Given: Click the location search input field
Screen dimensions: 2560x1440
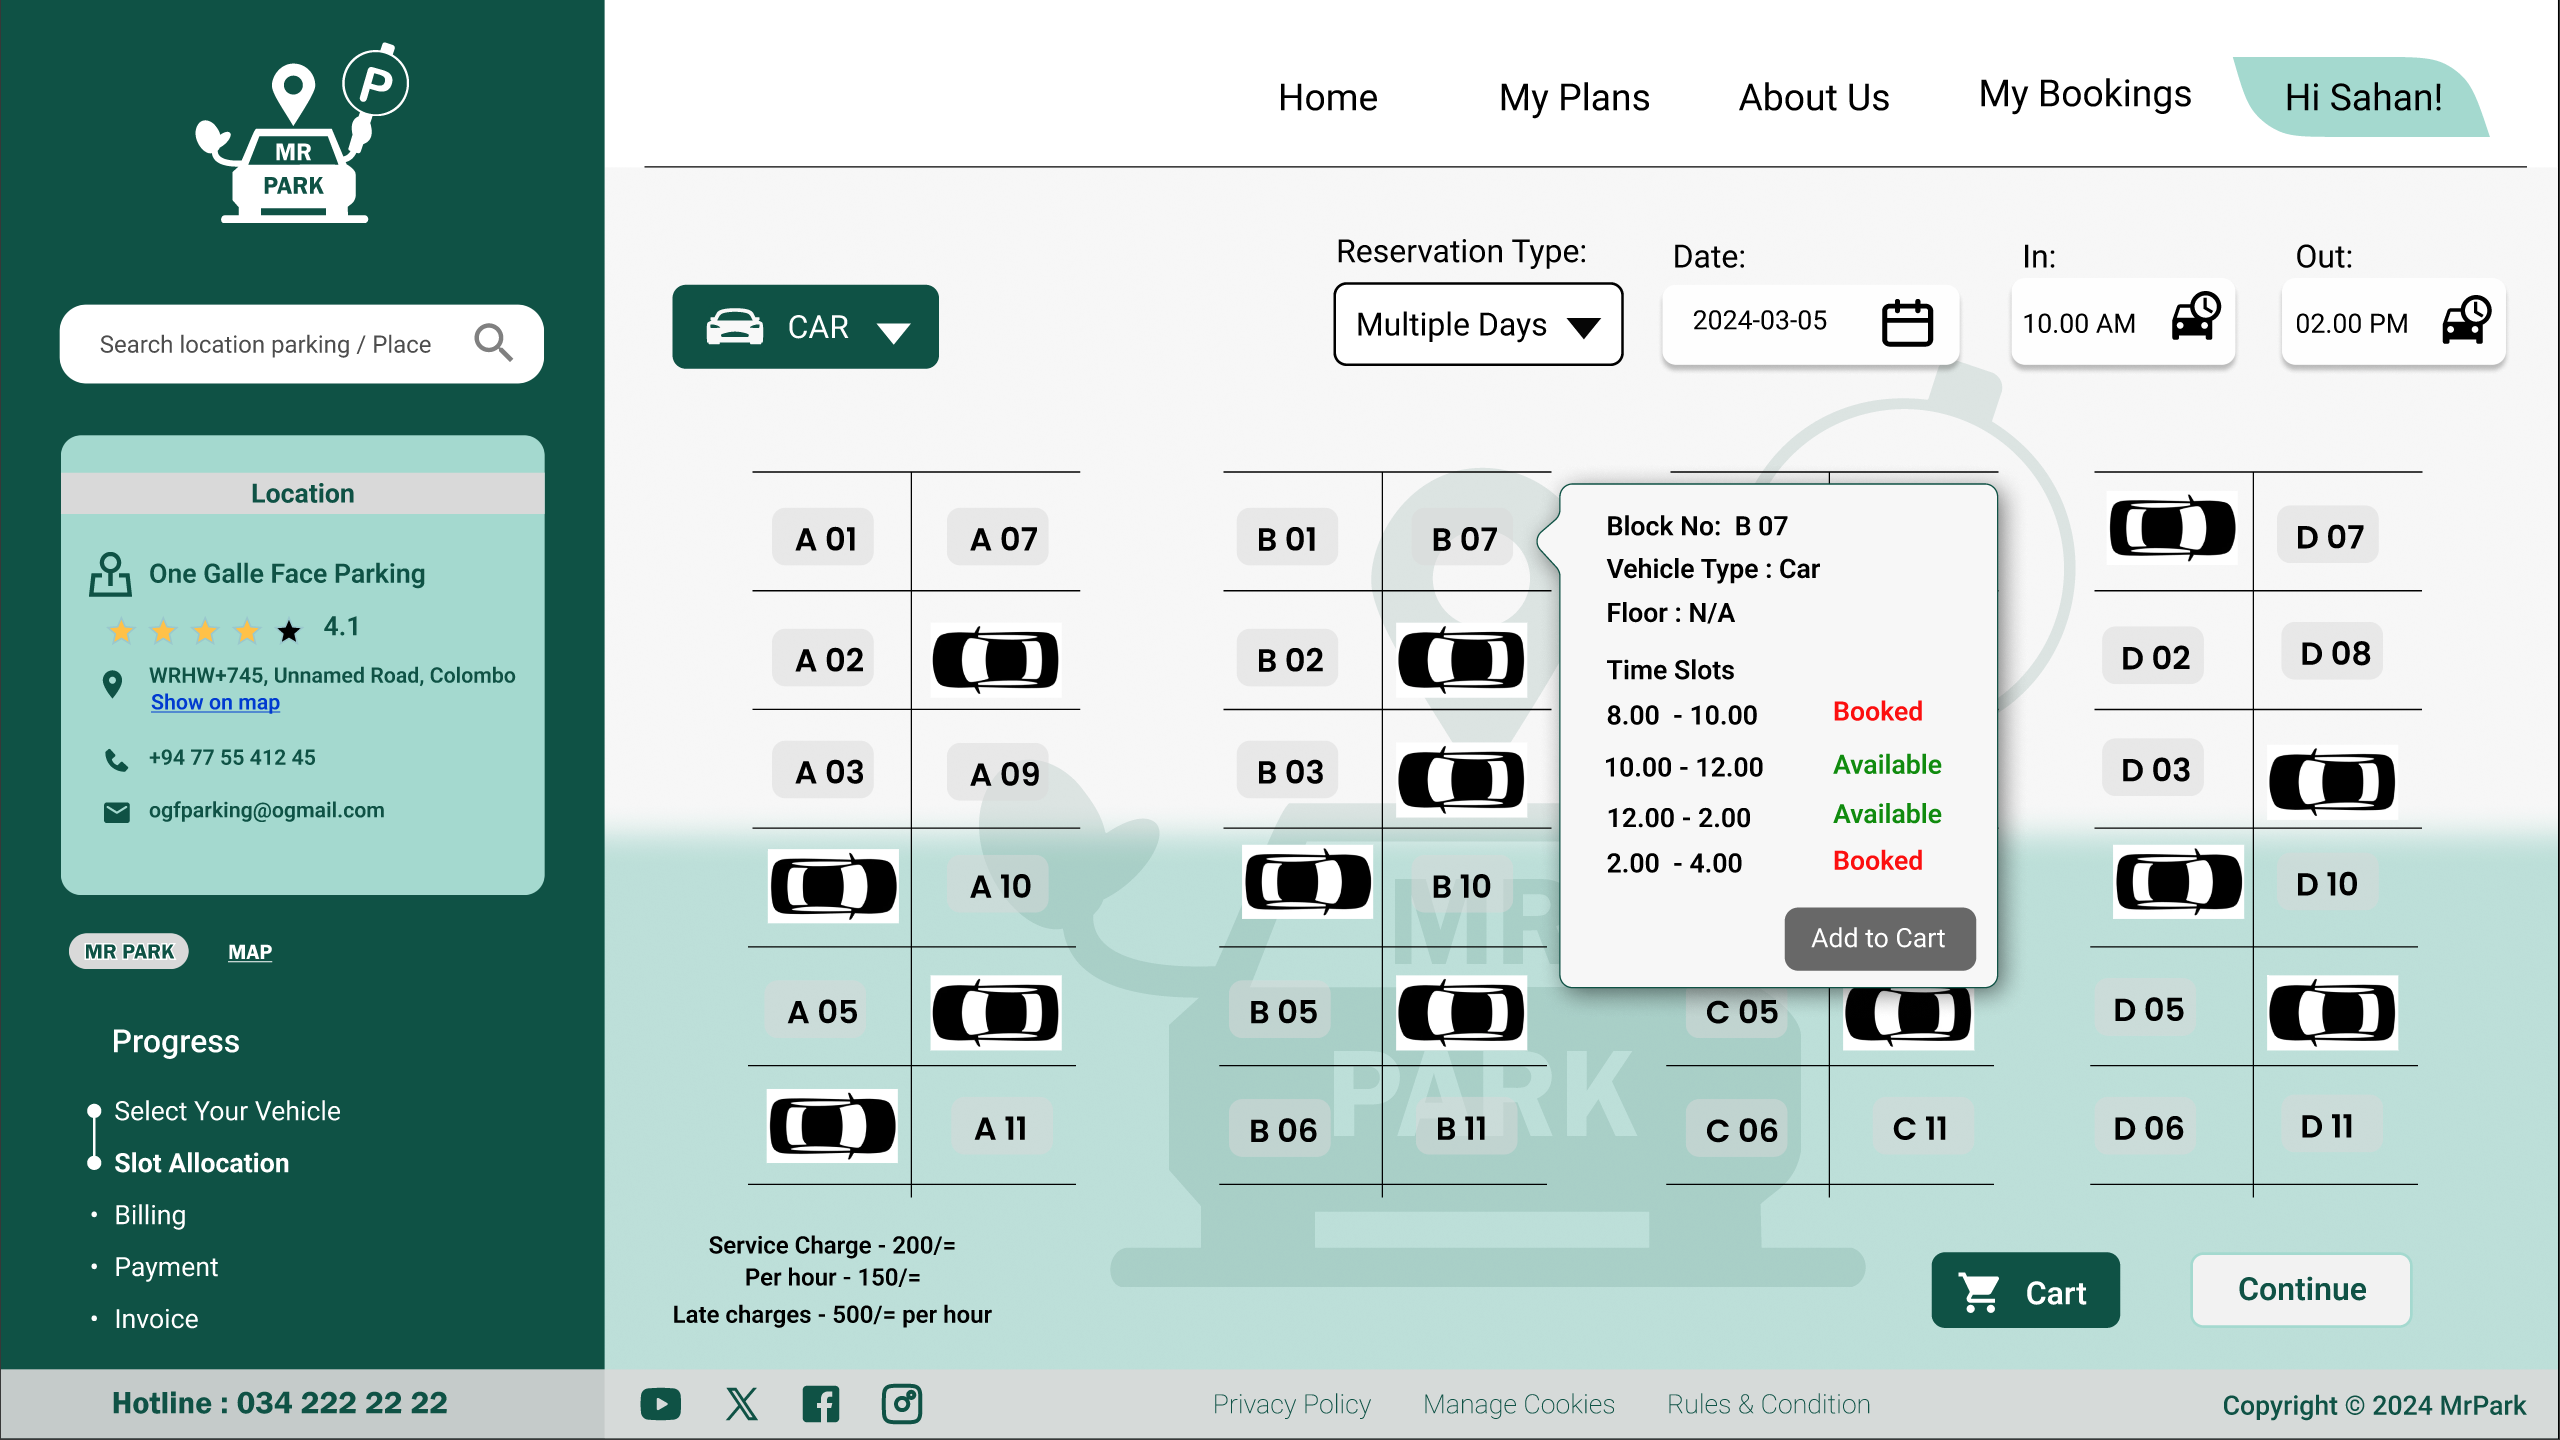Looking at the screenshot, I should tap(270, 343).
